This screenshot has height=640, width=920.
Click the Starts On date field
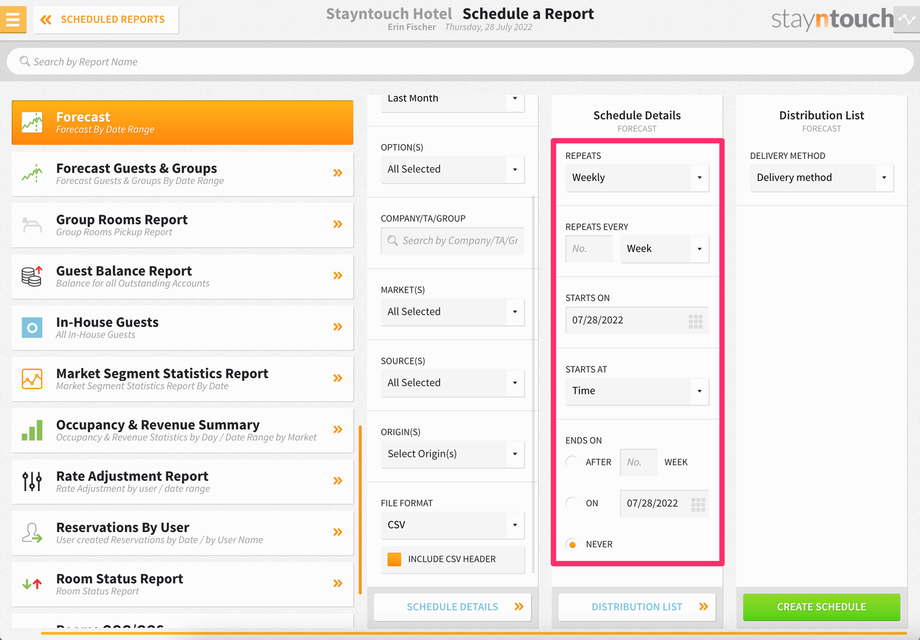point(637,320)
